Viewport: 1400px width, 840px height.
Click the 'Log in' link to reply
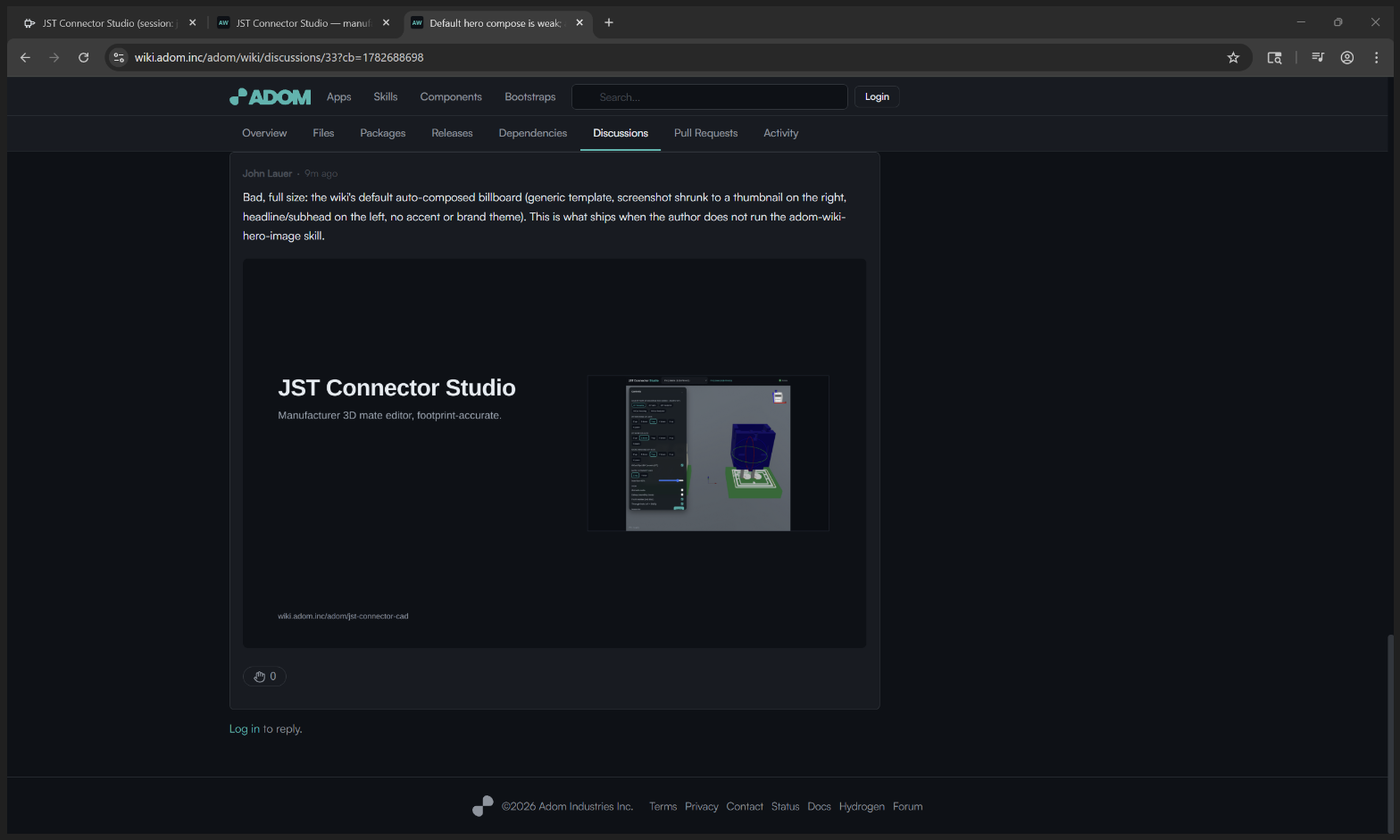pyautogui.click(x=244, y=729)
